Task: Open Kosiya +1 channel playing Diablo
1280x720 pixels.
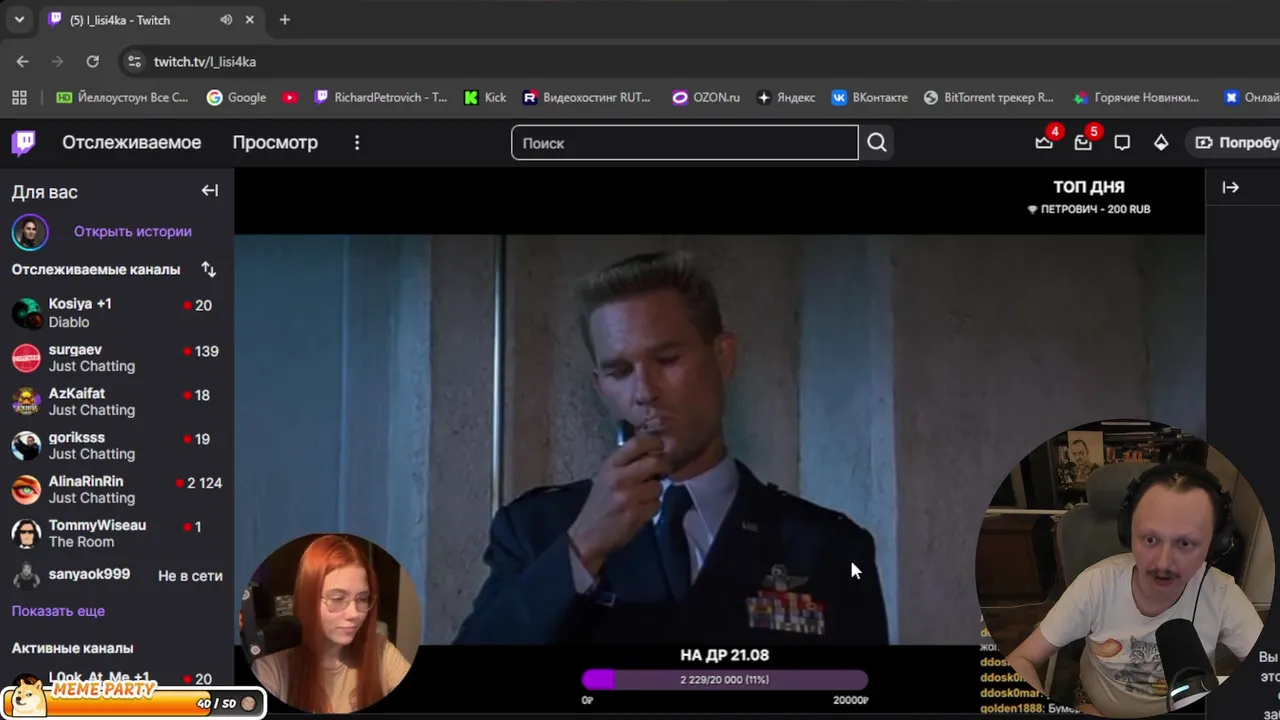Action: pyautogui.click(x=117, y=313)
